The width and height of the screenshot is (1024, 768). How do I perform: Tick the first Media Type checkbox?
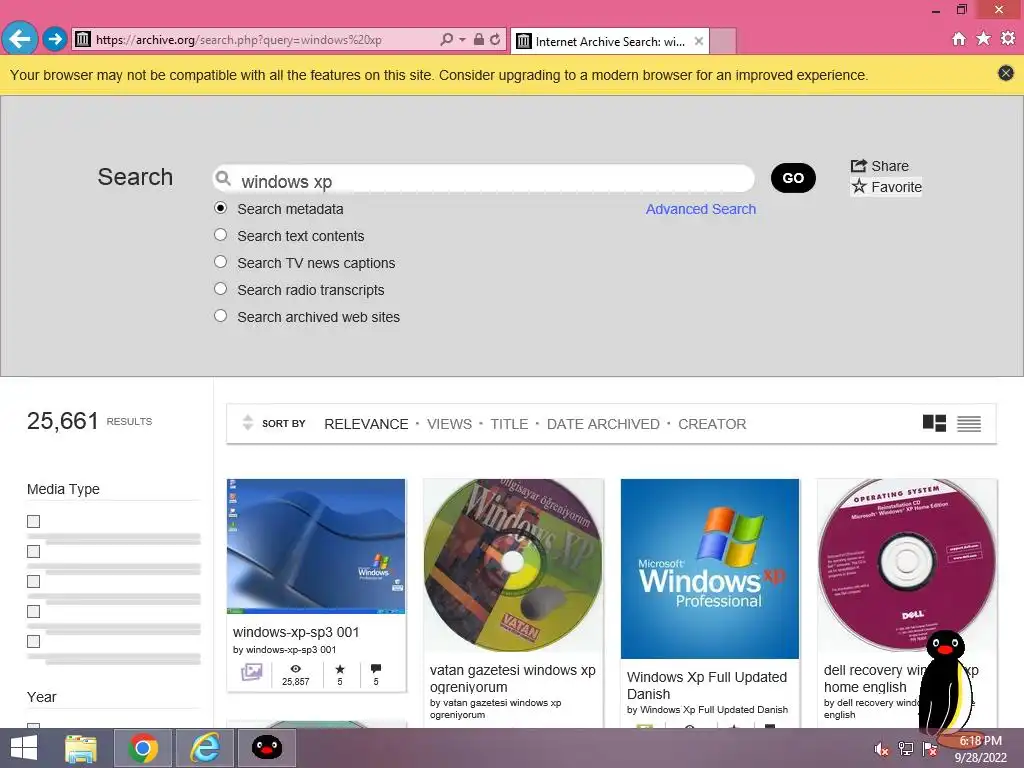(x=33, y=521)
